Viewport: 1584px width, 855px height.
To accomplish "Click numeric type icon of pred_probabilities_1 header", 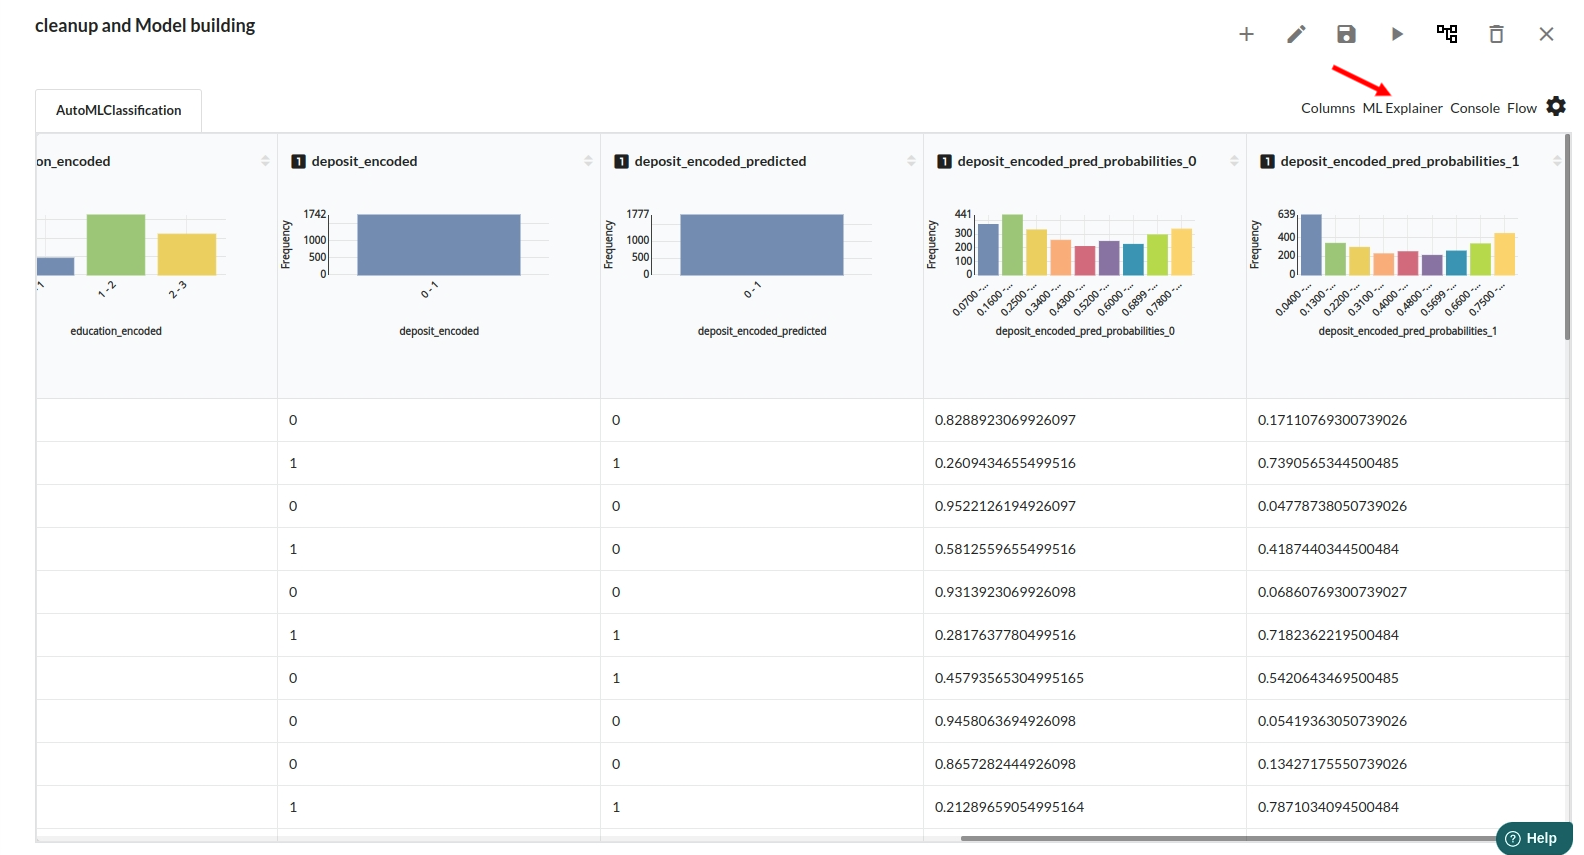I will [1267, 161].
